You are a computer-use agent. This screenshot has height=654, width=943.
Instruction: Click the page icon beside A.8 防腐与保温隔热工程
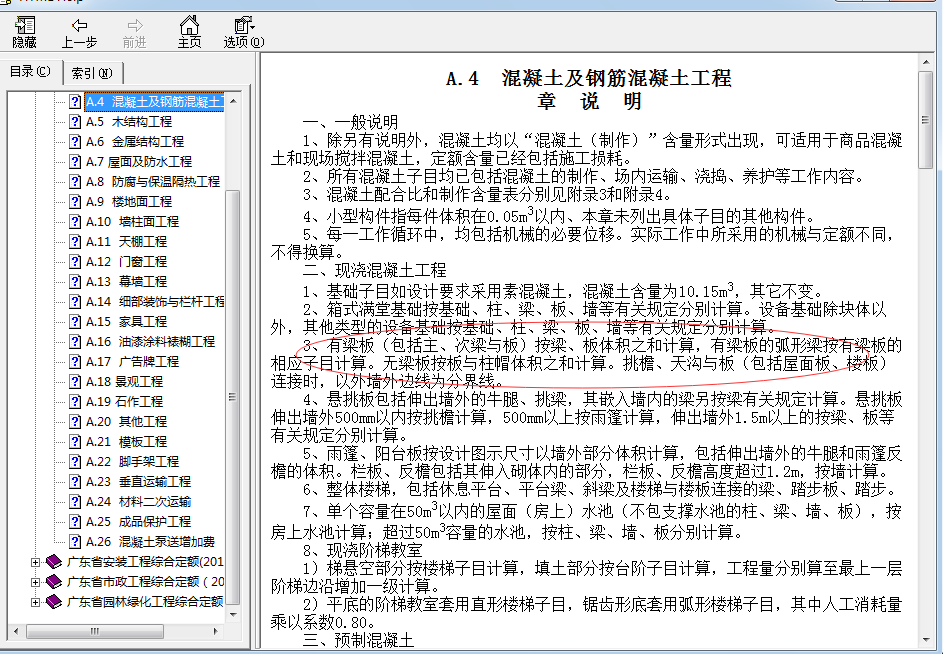pos(75,181)
